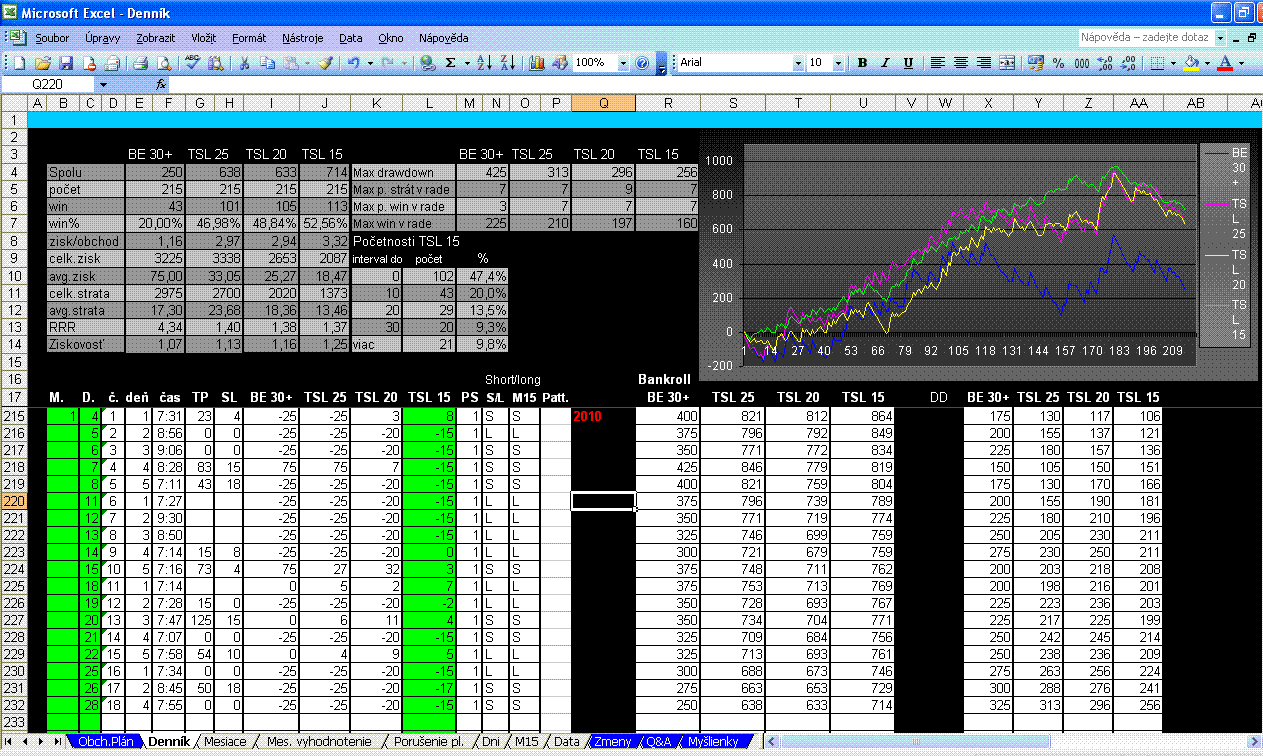The height and width of the screenshot is (756, 1263).
Task: Run the spelling check (ABC) icon
Action: (x=191, y=62)
